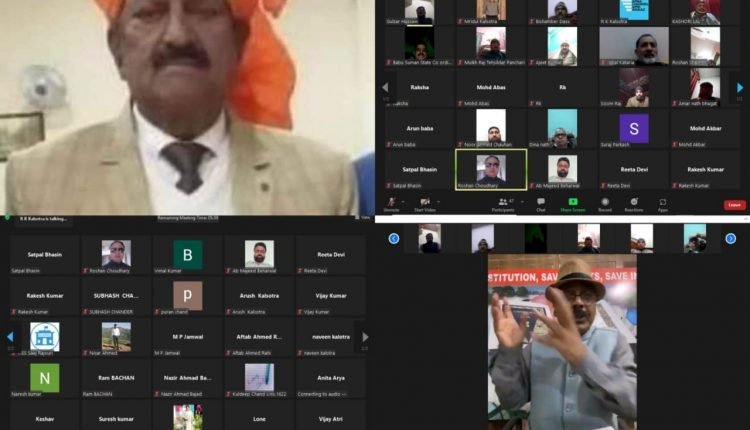This screenshot has height=430, width=750.
Task: Go to previous page in Vimal Kumar gallery
Action: coord(10,337)
